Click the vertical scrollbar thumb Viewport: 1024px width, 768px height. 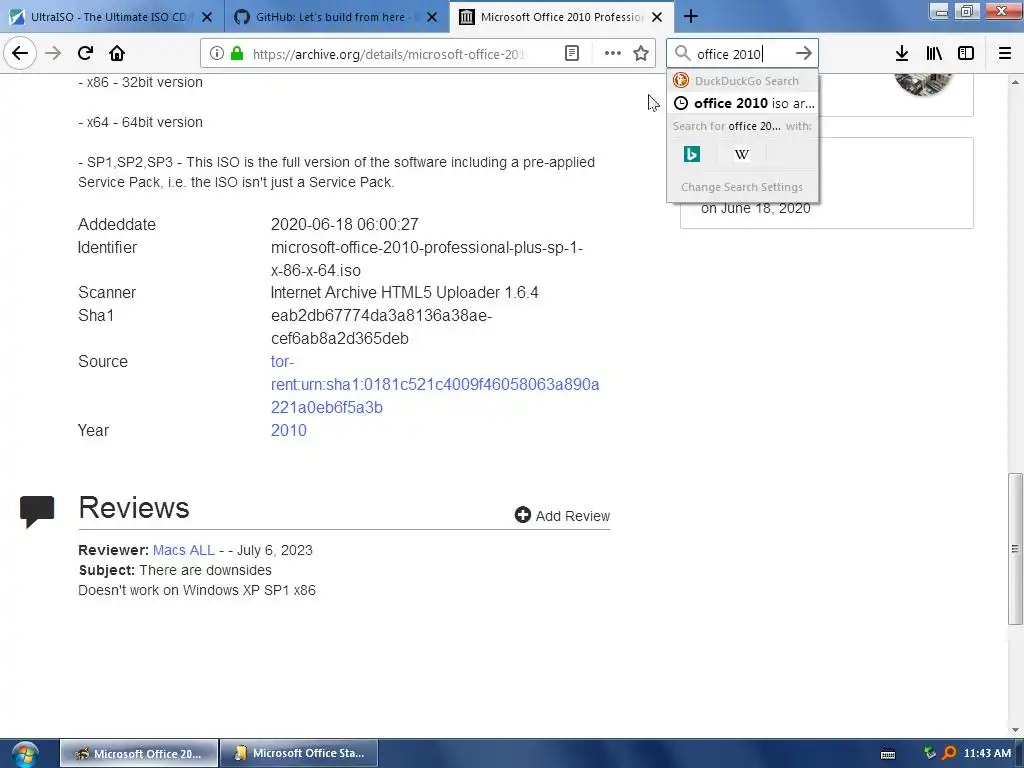pos(1015,549)
